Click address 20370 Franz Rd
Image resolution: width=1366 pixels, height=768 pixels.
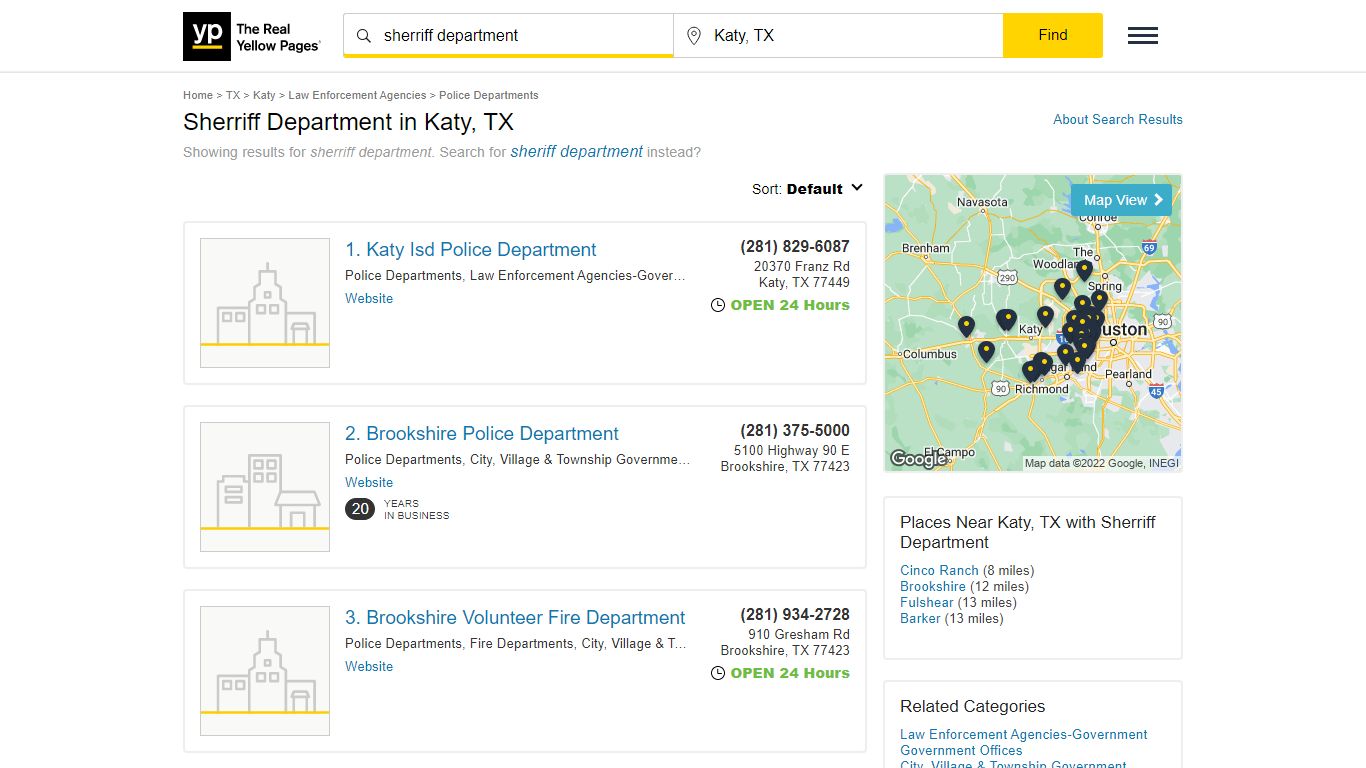click(x=802, y=266)
